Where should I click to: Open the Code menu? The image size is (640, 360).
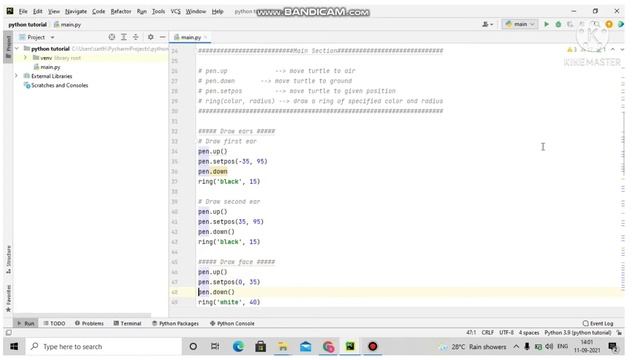point(98,11)
